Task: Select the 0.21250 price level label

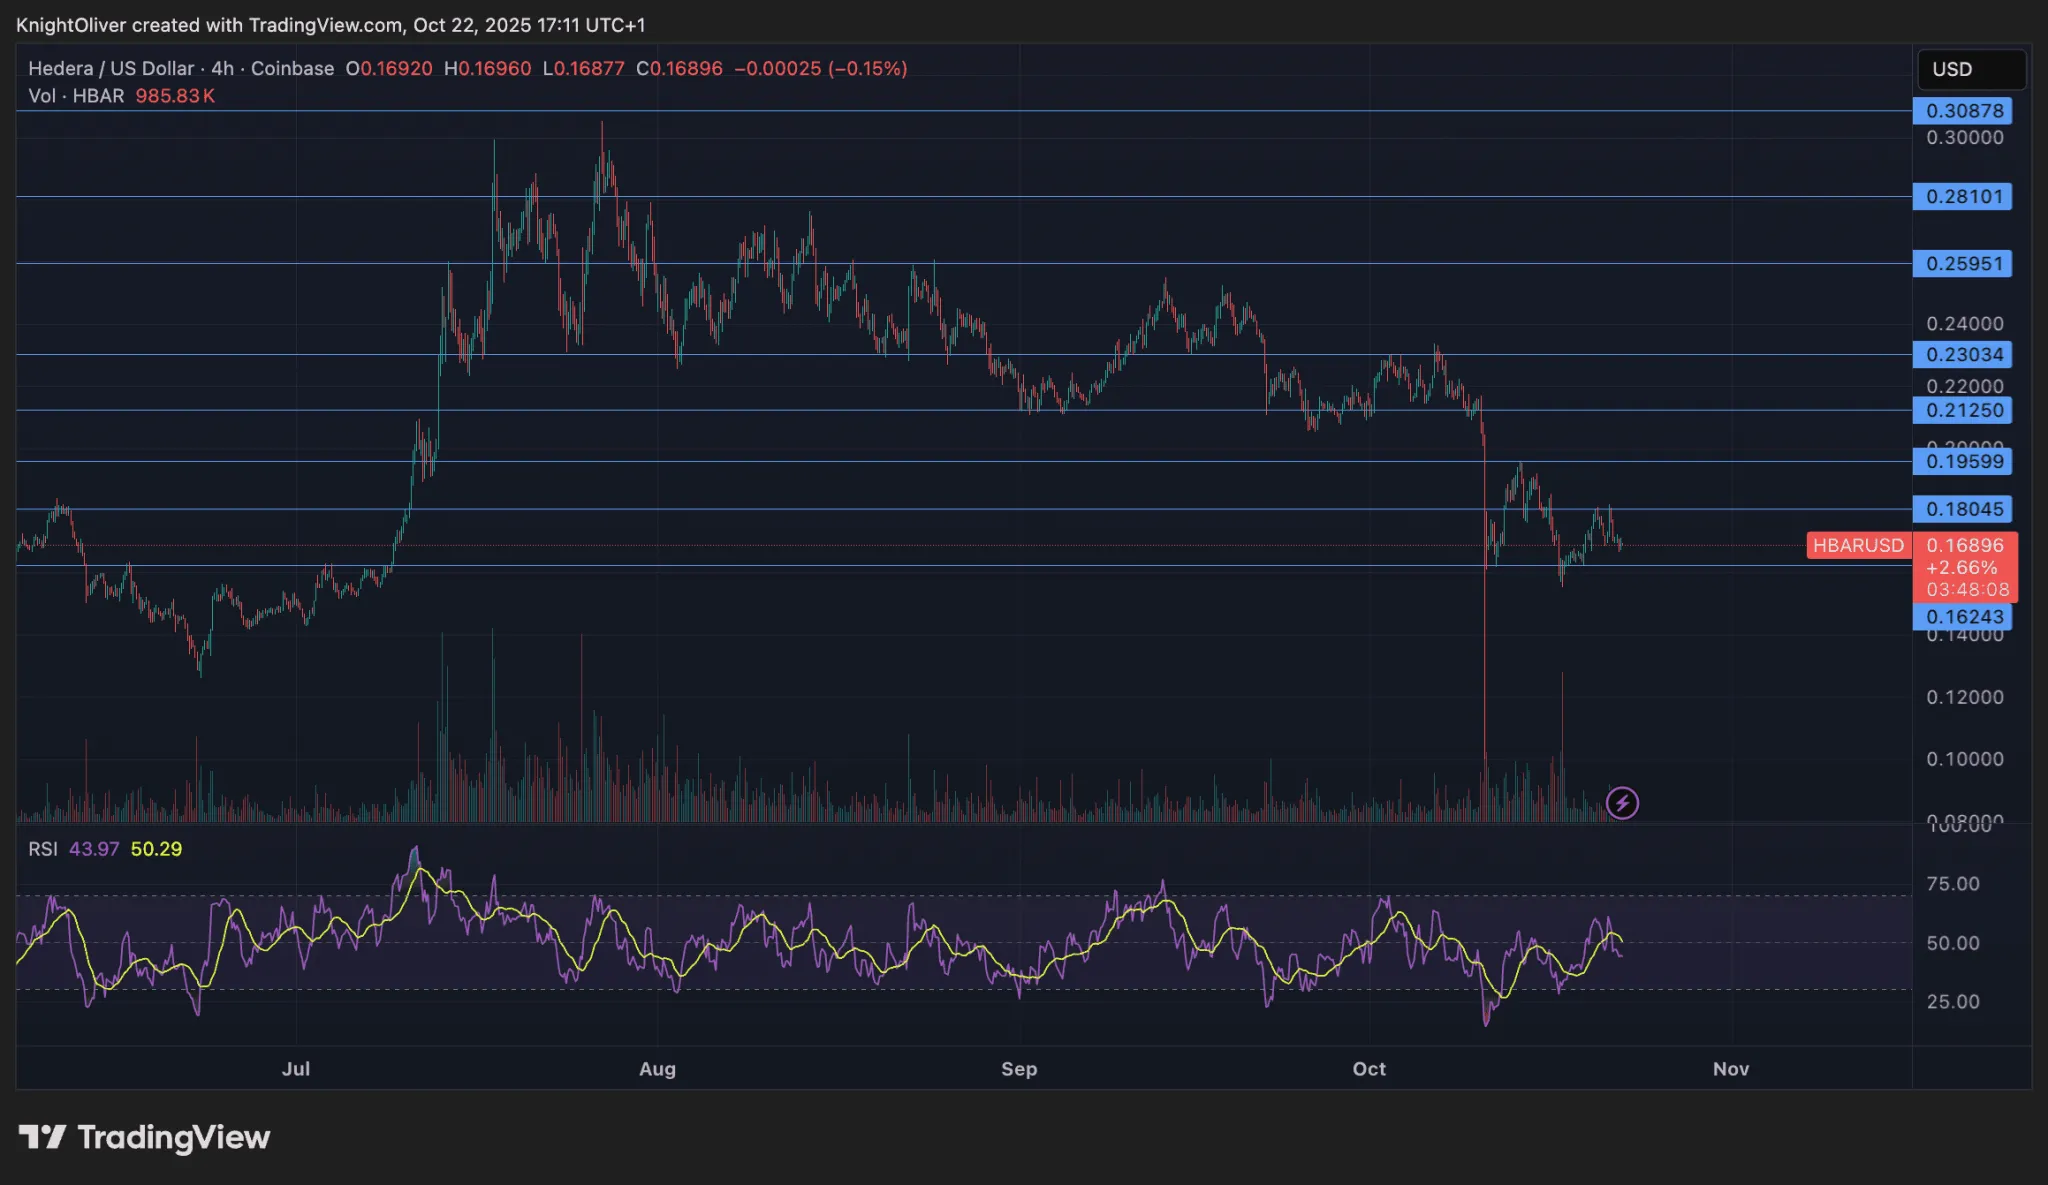Action: click(1963, 411)
